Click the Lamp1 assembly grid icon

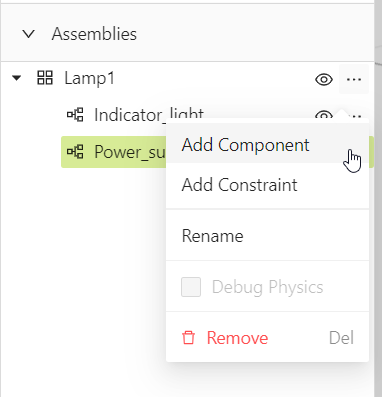point(45,78)
